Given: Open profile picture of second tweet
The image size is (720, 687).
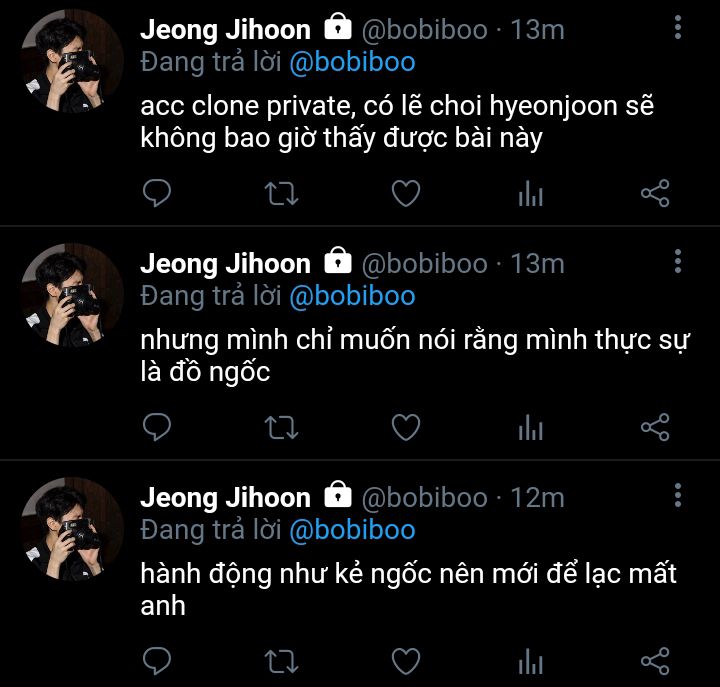Looking at the screenshot, I should (72, 295).
